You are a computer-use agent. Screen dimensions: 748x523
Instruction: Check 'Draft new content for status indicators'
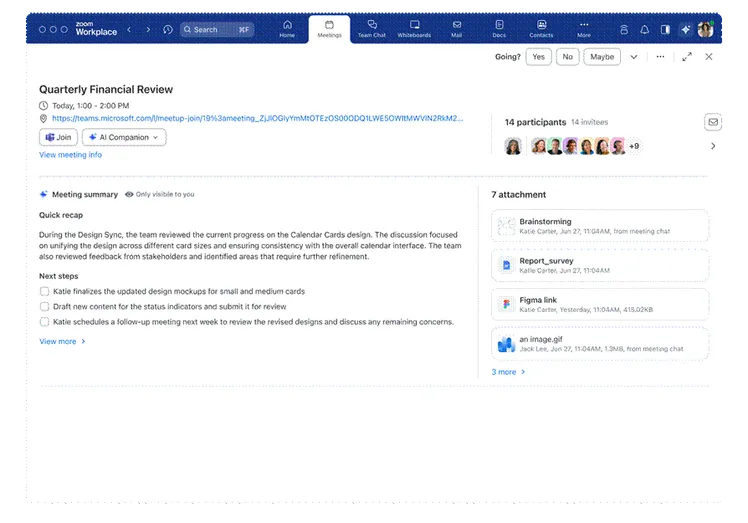tap(44, 307)
